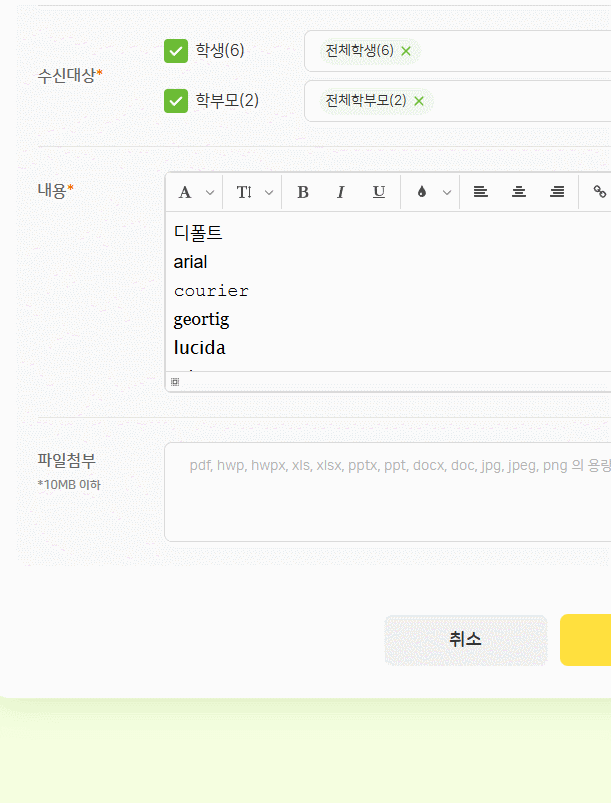Open the font family dropdown
Screen dimensions: 611x803
pyautogui.click(x=195, y=192)
